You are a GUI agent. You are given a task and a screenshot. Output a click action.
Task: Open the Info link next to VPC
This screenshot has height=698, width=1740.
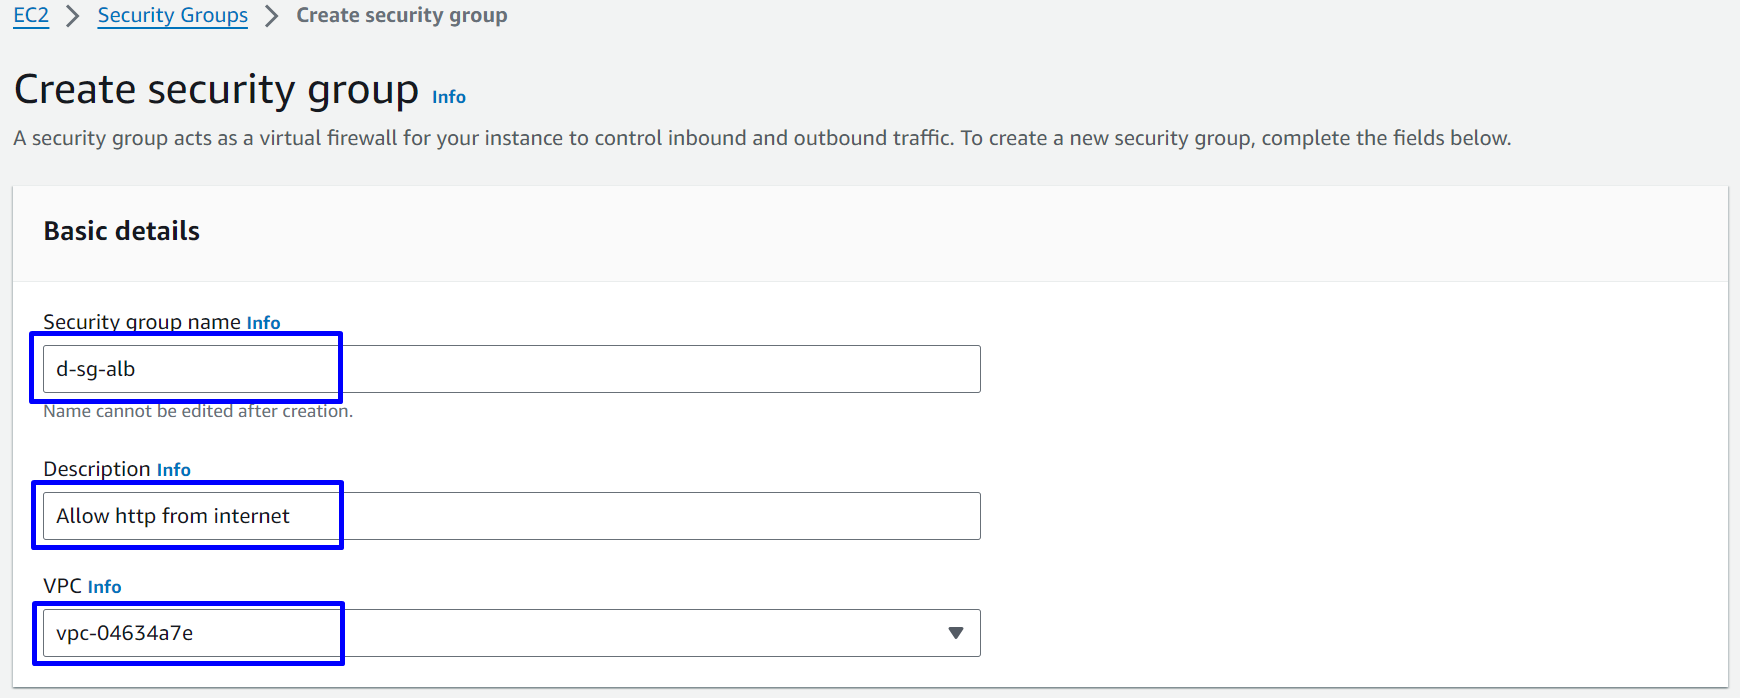pos(104,587)
